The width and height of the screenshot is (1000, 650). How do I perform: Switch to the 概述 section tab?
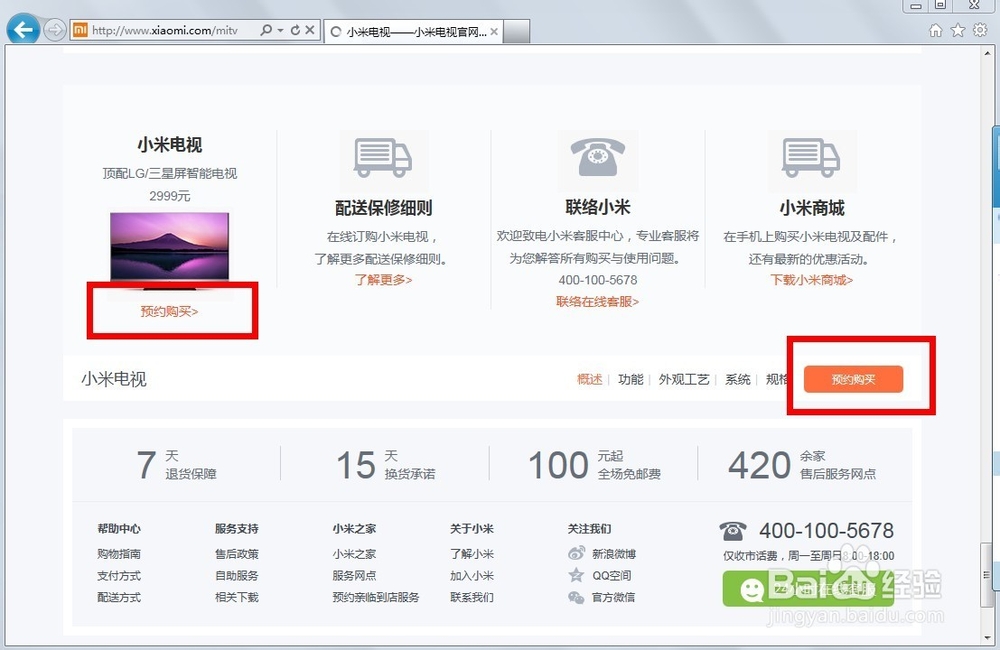click(x=589, y=380)
